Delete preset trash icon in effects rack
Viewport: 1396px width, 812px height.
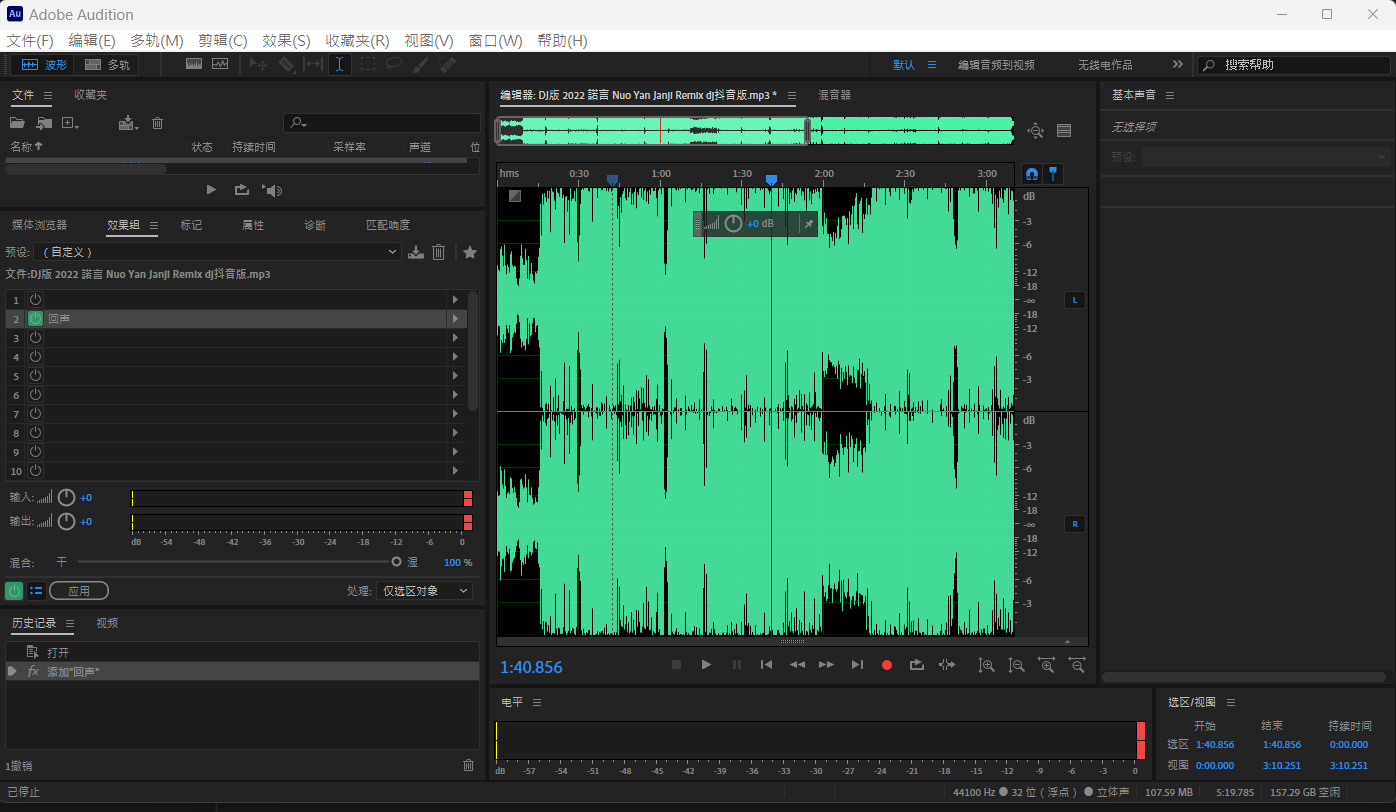(x=438, y=252)
